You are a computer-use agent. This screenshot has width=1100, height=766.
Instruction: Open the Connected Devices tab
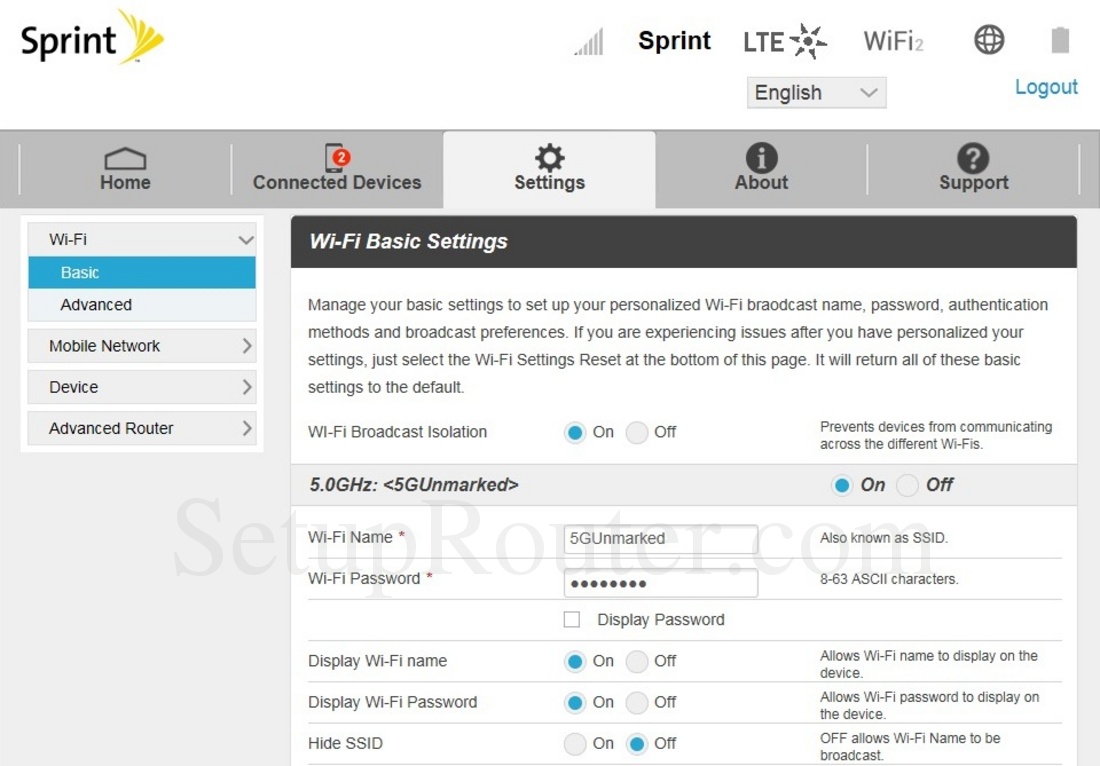[x=337, y=169]
